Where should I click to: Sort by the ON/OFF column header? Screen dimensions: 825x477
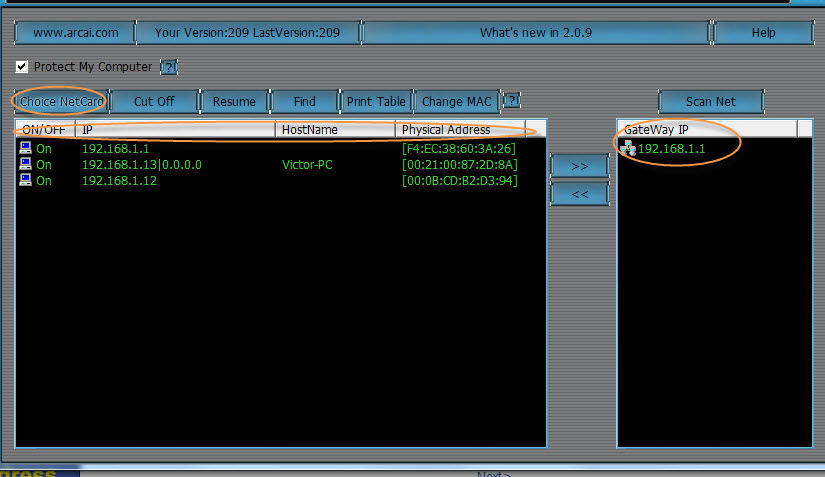tap(46, 129)
